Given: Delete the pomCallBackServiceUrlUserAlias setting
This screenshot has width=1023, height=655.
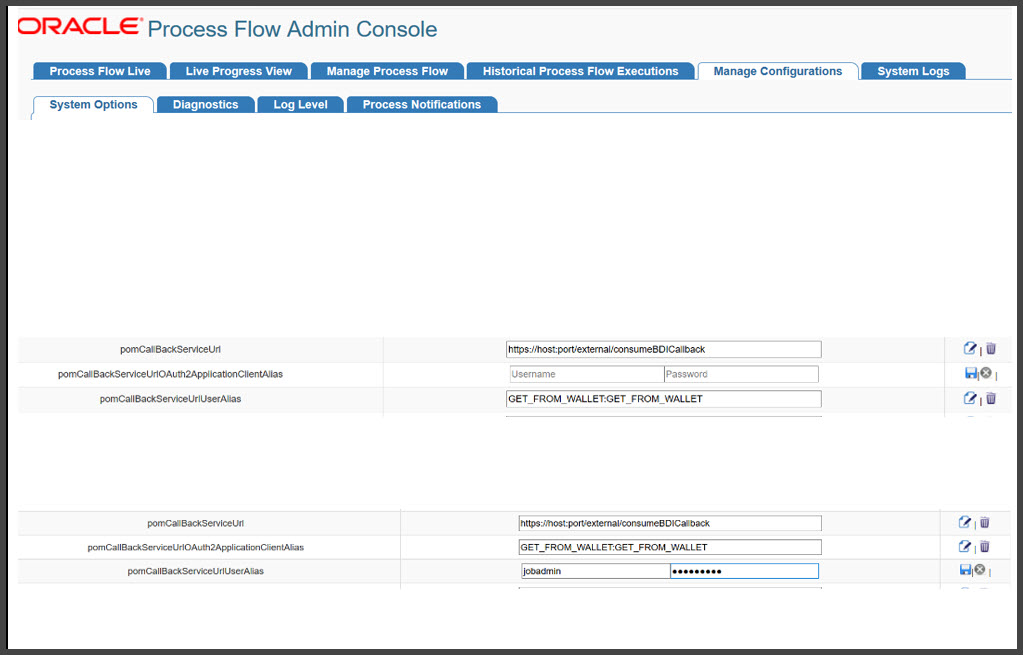Looking at the screenshot, I should [x=990, y=398].
